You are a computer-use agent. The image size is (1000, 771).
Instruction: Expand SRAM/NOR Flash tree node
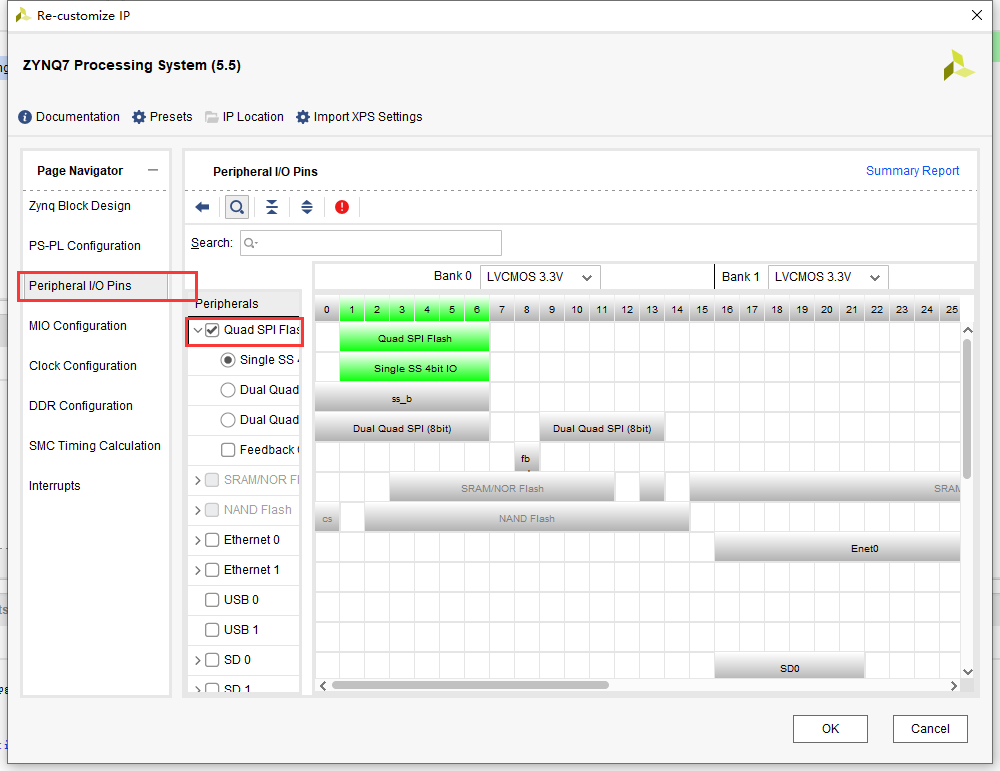[x=198, y=480]
